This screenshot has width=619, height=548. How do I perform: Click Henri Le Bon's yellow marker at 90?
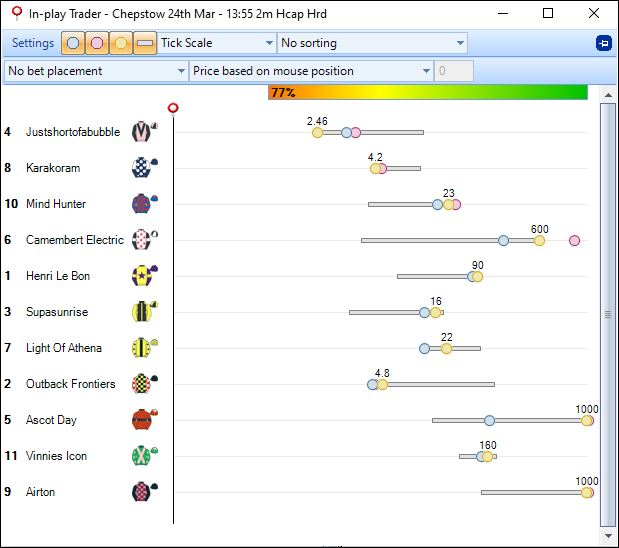[x=477, y=277]
